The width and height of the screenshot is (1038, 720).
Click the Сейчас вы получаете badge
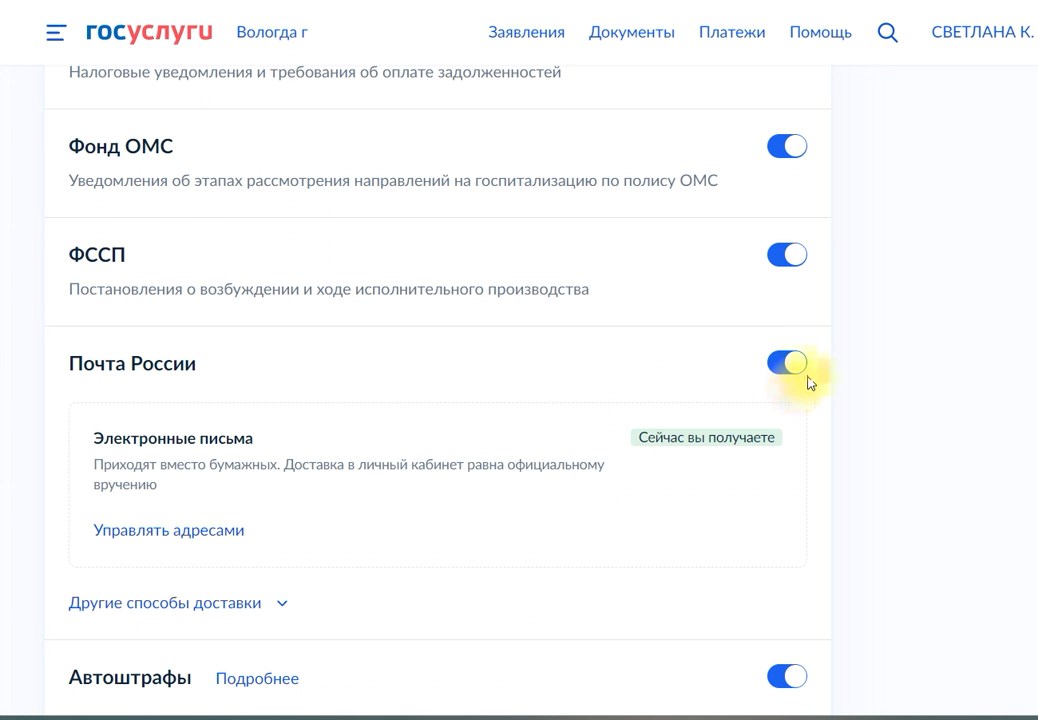click(706, 437)
